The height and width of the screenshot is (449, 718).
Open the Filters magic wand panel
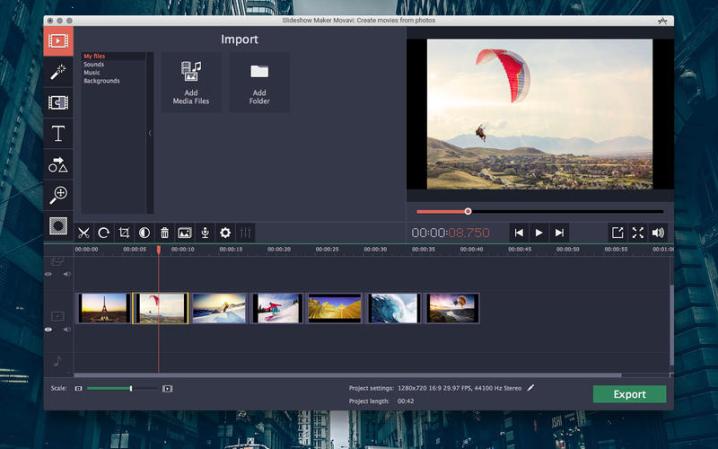[58, 72]
